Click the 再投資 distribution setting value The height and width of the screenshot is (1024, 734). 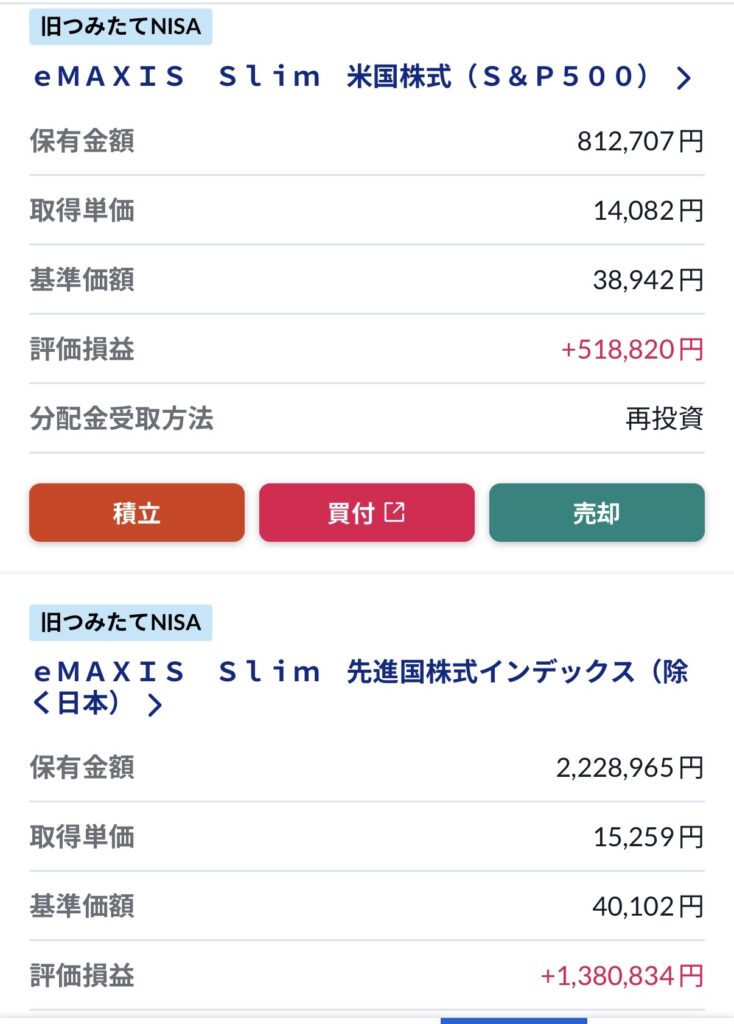(x=665, y=419)
